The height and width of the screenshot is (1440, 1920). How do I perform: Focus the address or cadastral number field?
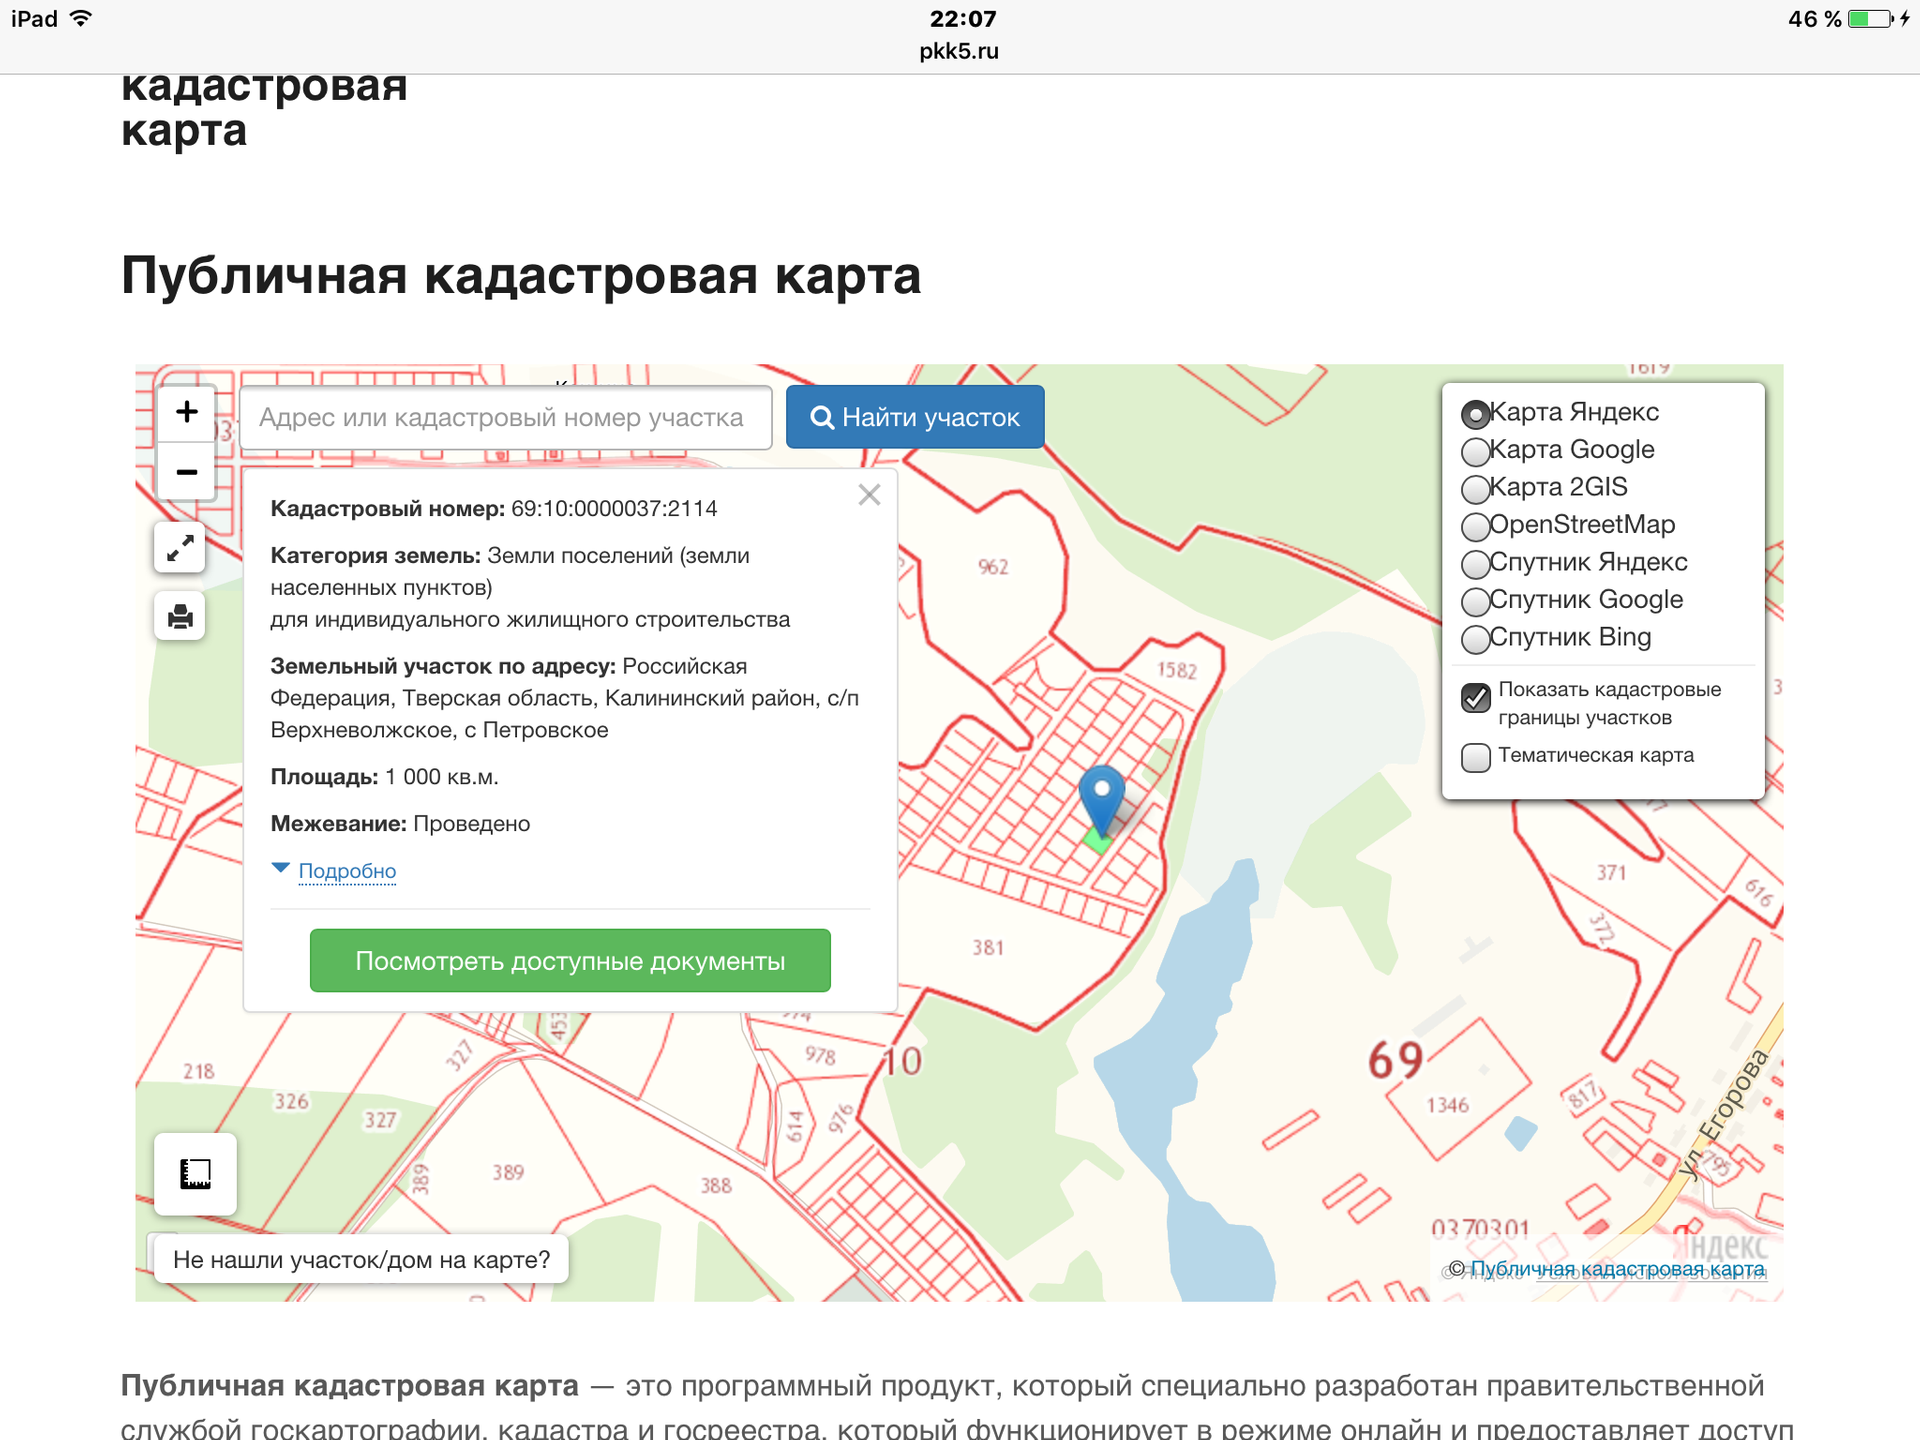point(505,418)
